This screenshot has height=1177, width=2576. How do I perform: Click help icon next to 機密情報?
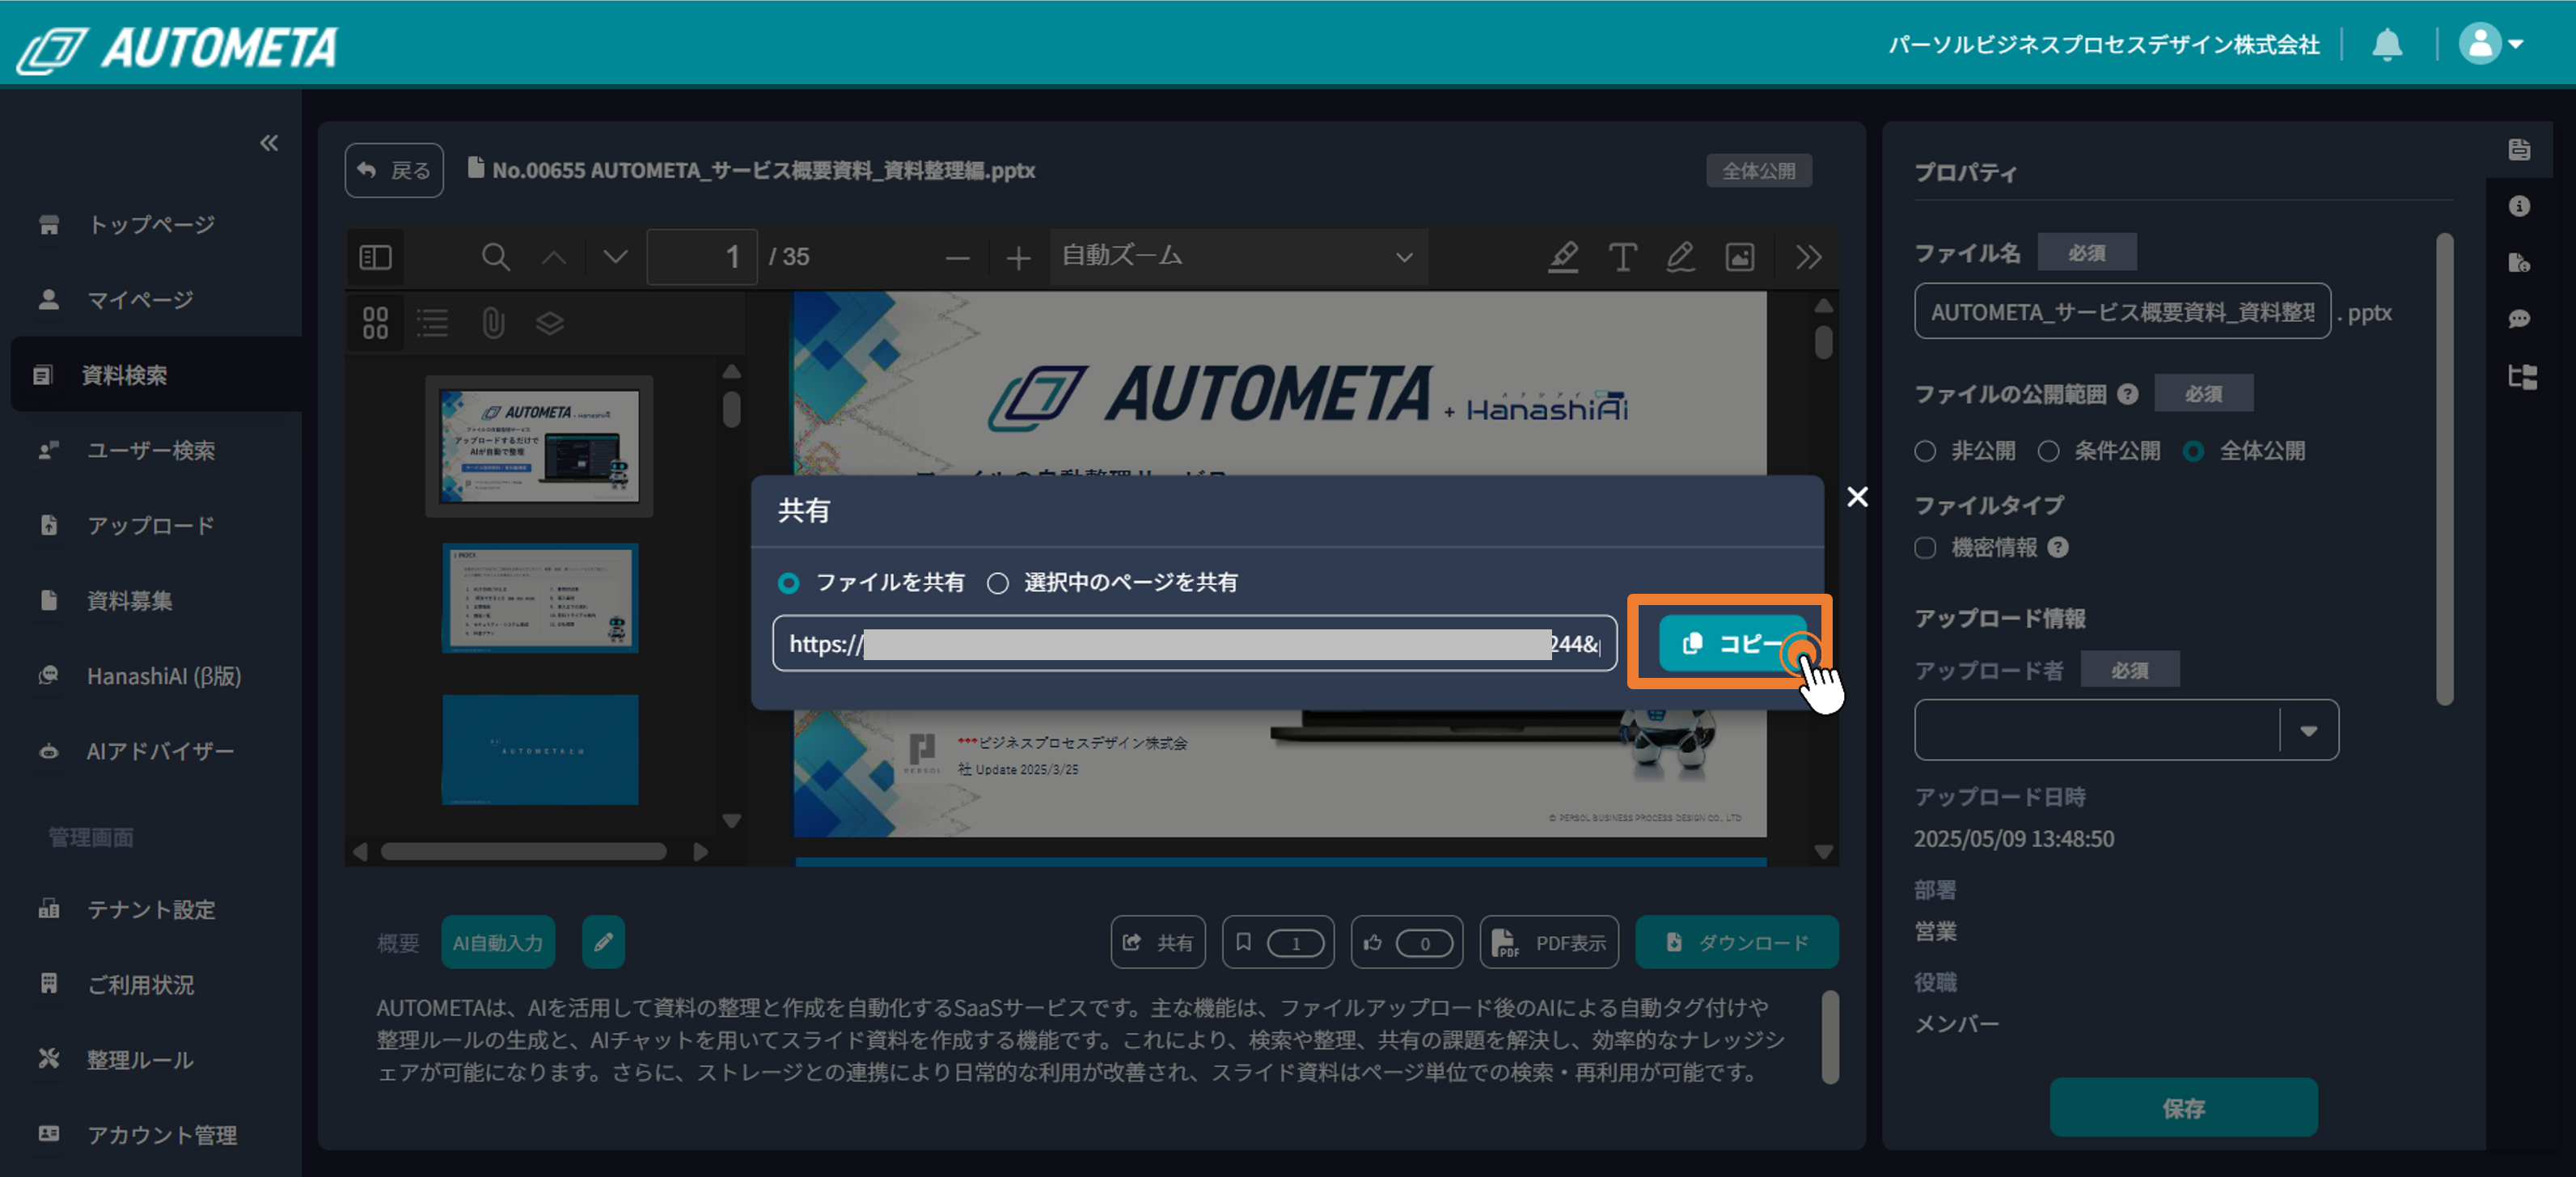(2058, 547)
